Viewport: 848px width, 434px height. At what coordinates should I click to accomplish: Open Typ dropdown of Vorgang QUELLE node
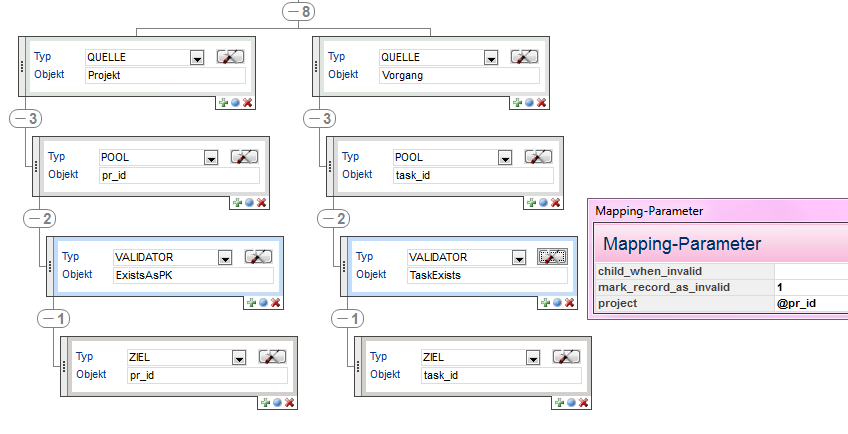tap(491, 58)
